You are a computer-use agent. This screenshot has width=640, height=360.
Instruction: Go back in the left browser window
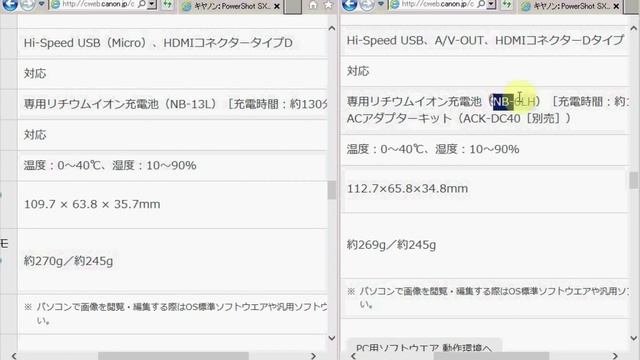(10, 4)
